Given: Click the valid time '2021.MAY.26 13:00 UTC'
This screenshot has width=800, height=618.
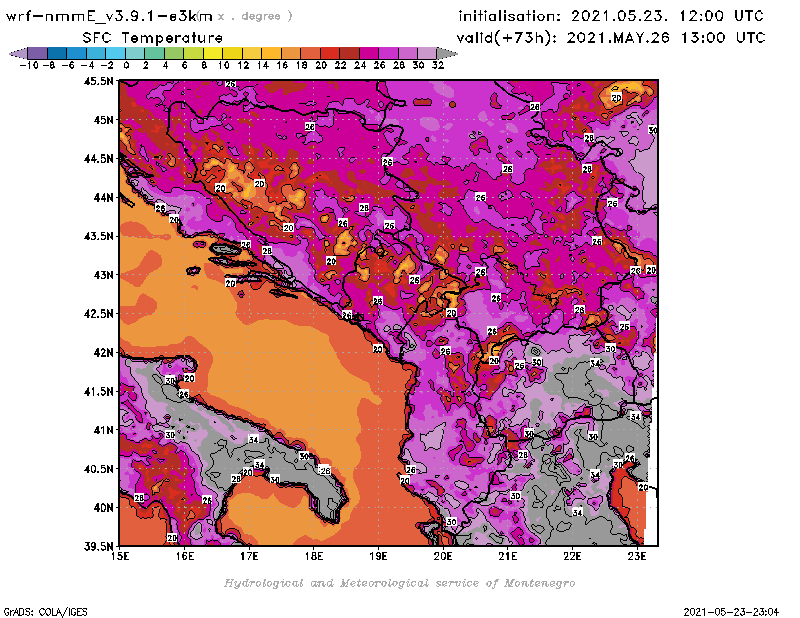Looking at the screenshot, I should 666,38.
